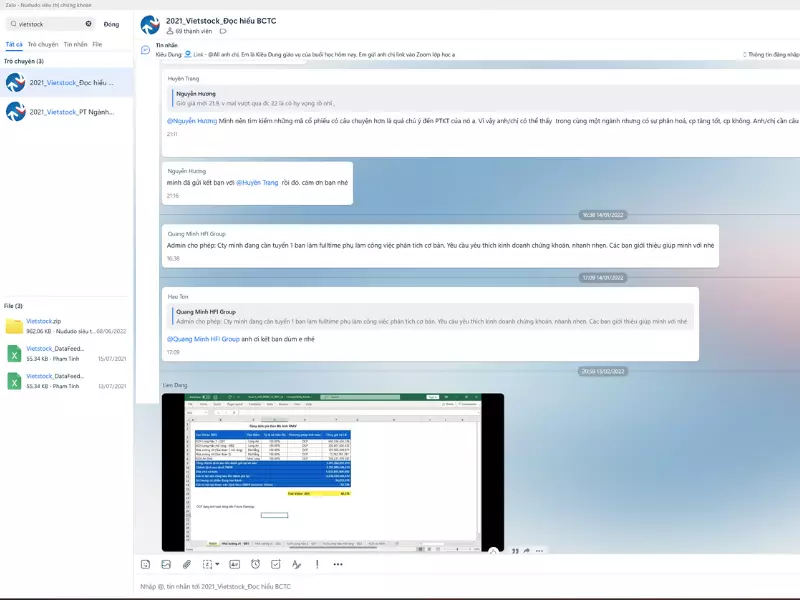Open pinned messages icon under header
The height and width of the screenshot is (600, 800).
(145, 50)
